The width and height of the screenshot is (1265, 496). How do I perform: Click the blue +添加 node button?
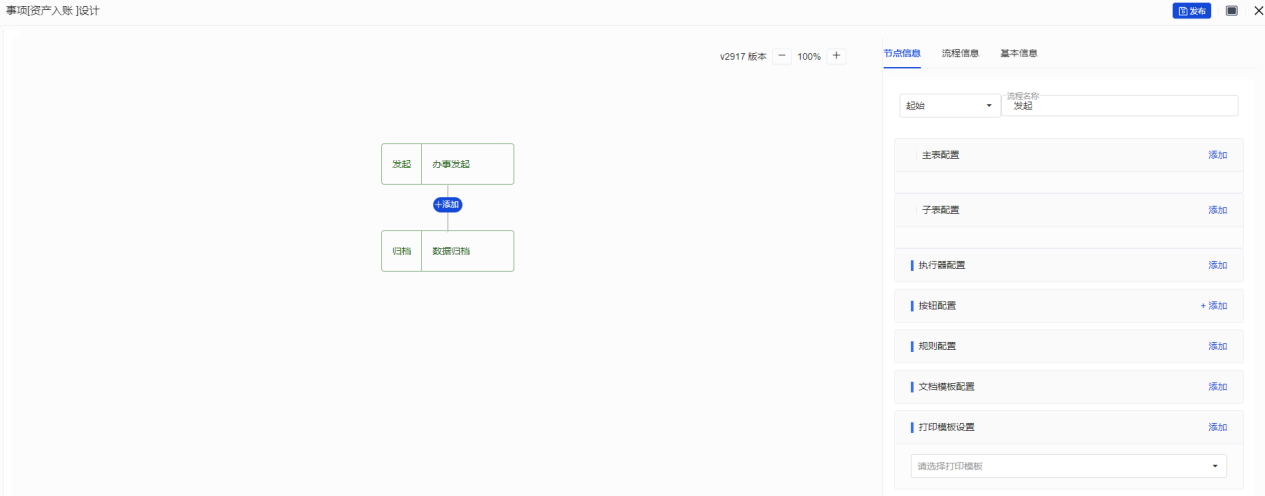[447, 205]
